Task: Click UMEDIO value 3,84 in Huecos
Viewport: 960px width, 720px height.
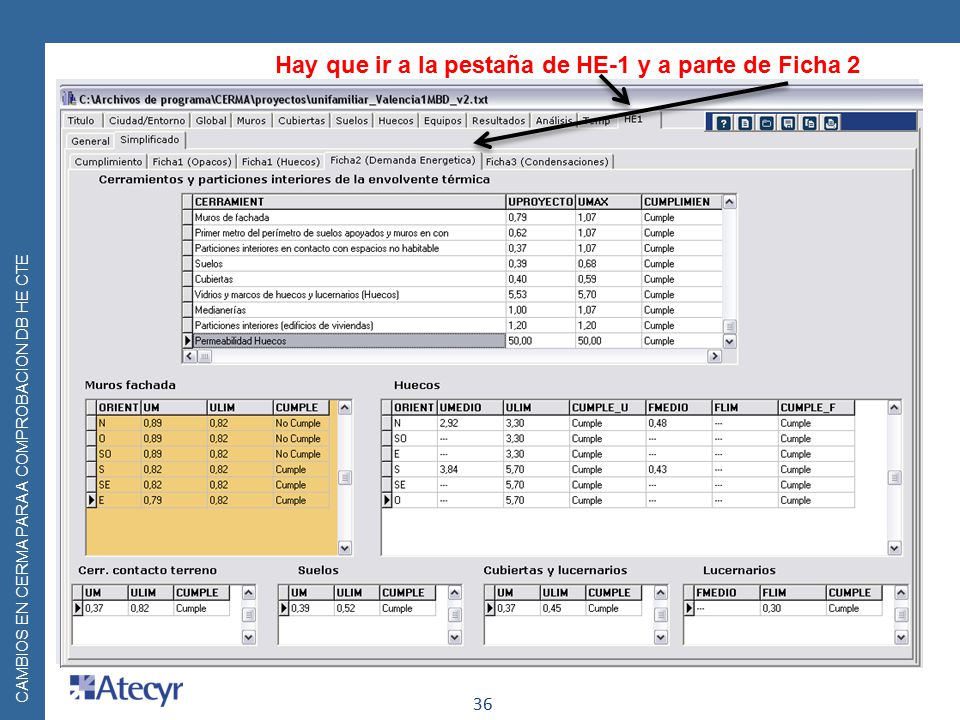Action: pos(449,470)
